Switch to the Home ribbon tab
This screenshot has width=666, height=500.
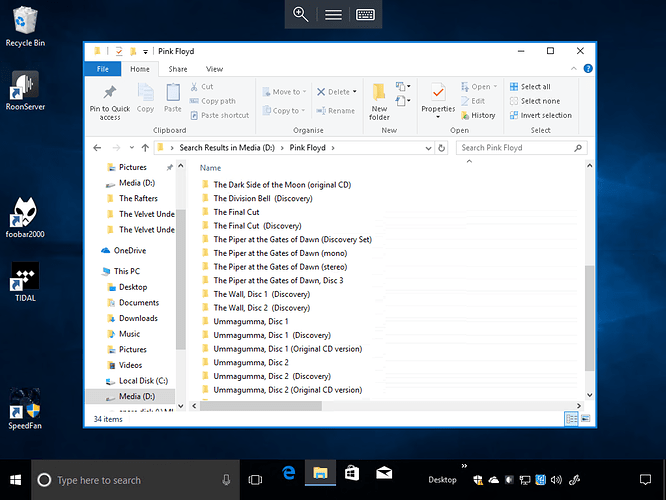point(140,69)
